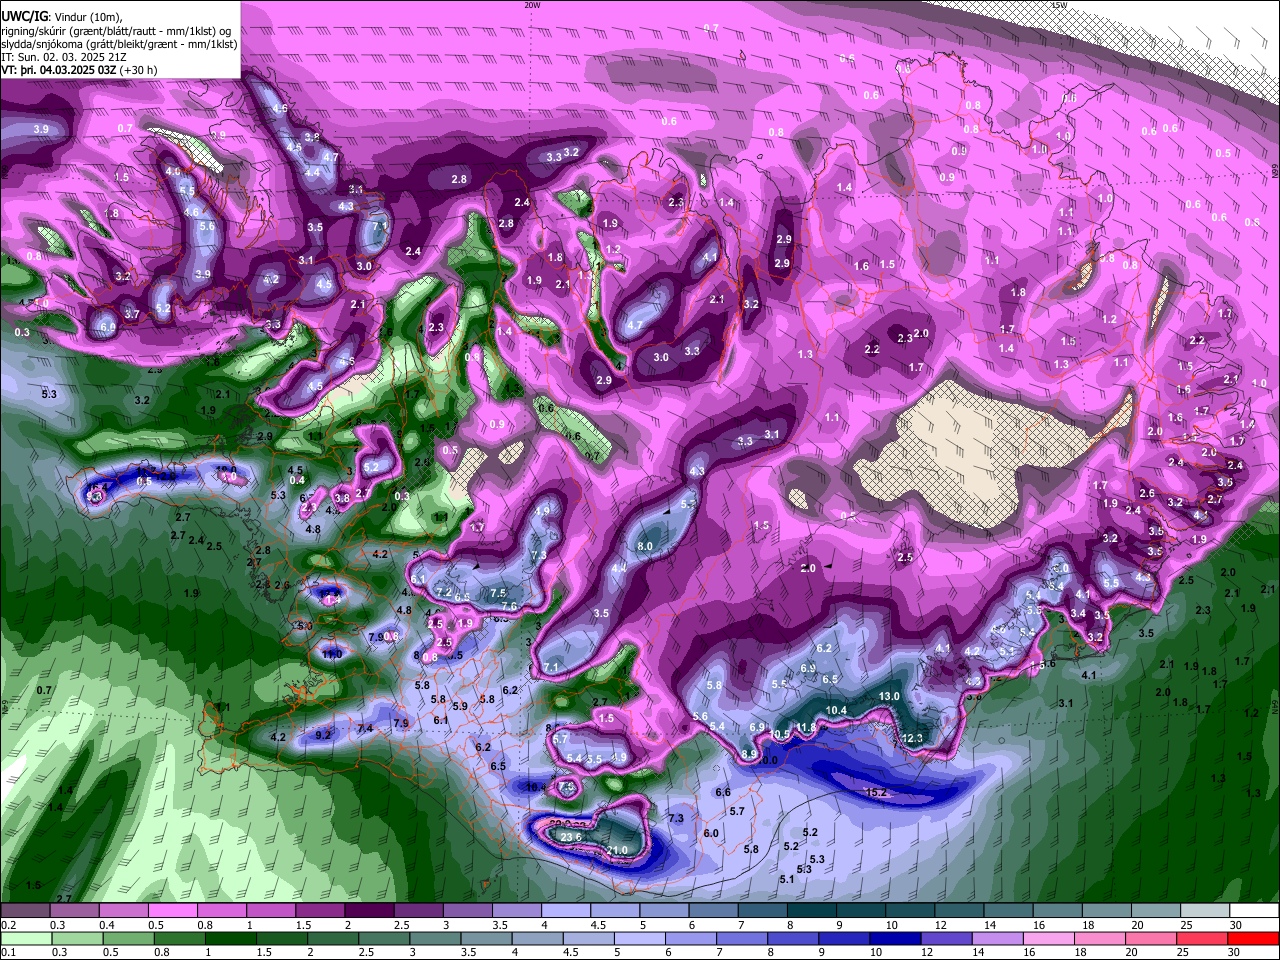Click the 23.6 precipitation value on the map

(571, 837)
